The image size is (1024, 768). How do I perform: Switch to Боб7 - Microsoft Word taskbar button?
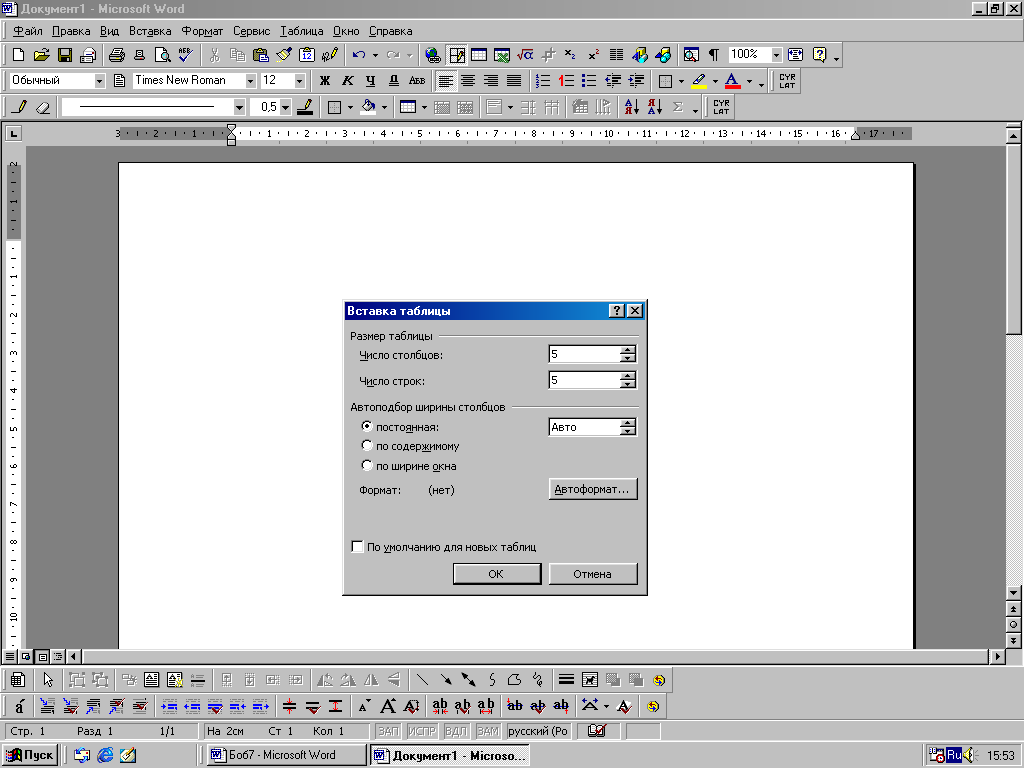(287, 755)
